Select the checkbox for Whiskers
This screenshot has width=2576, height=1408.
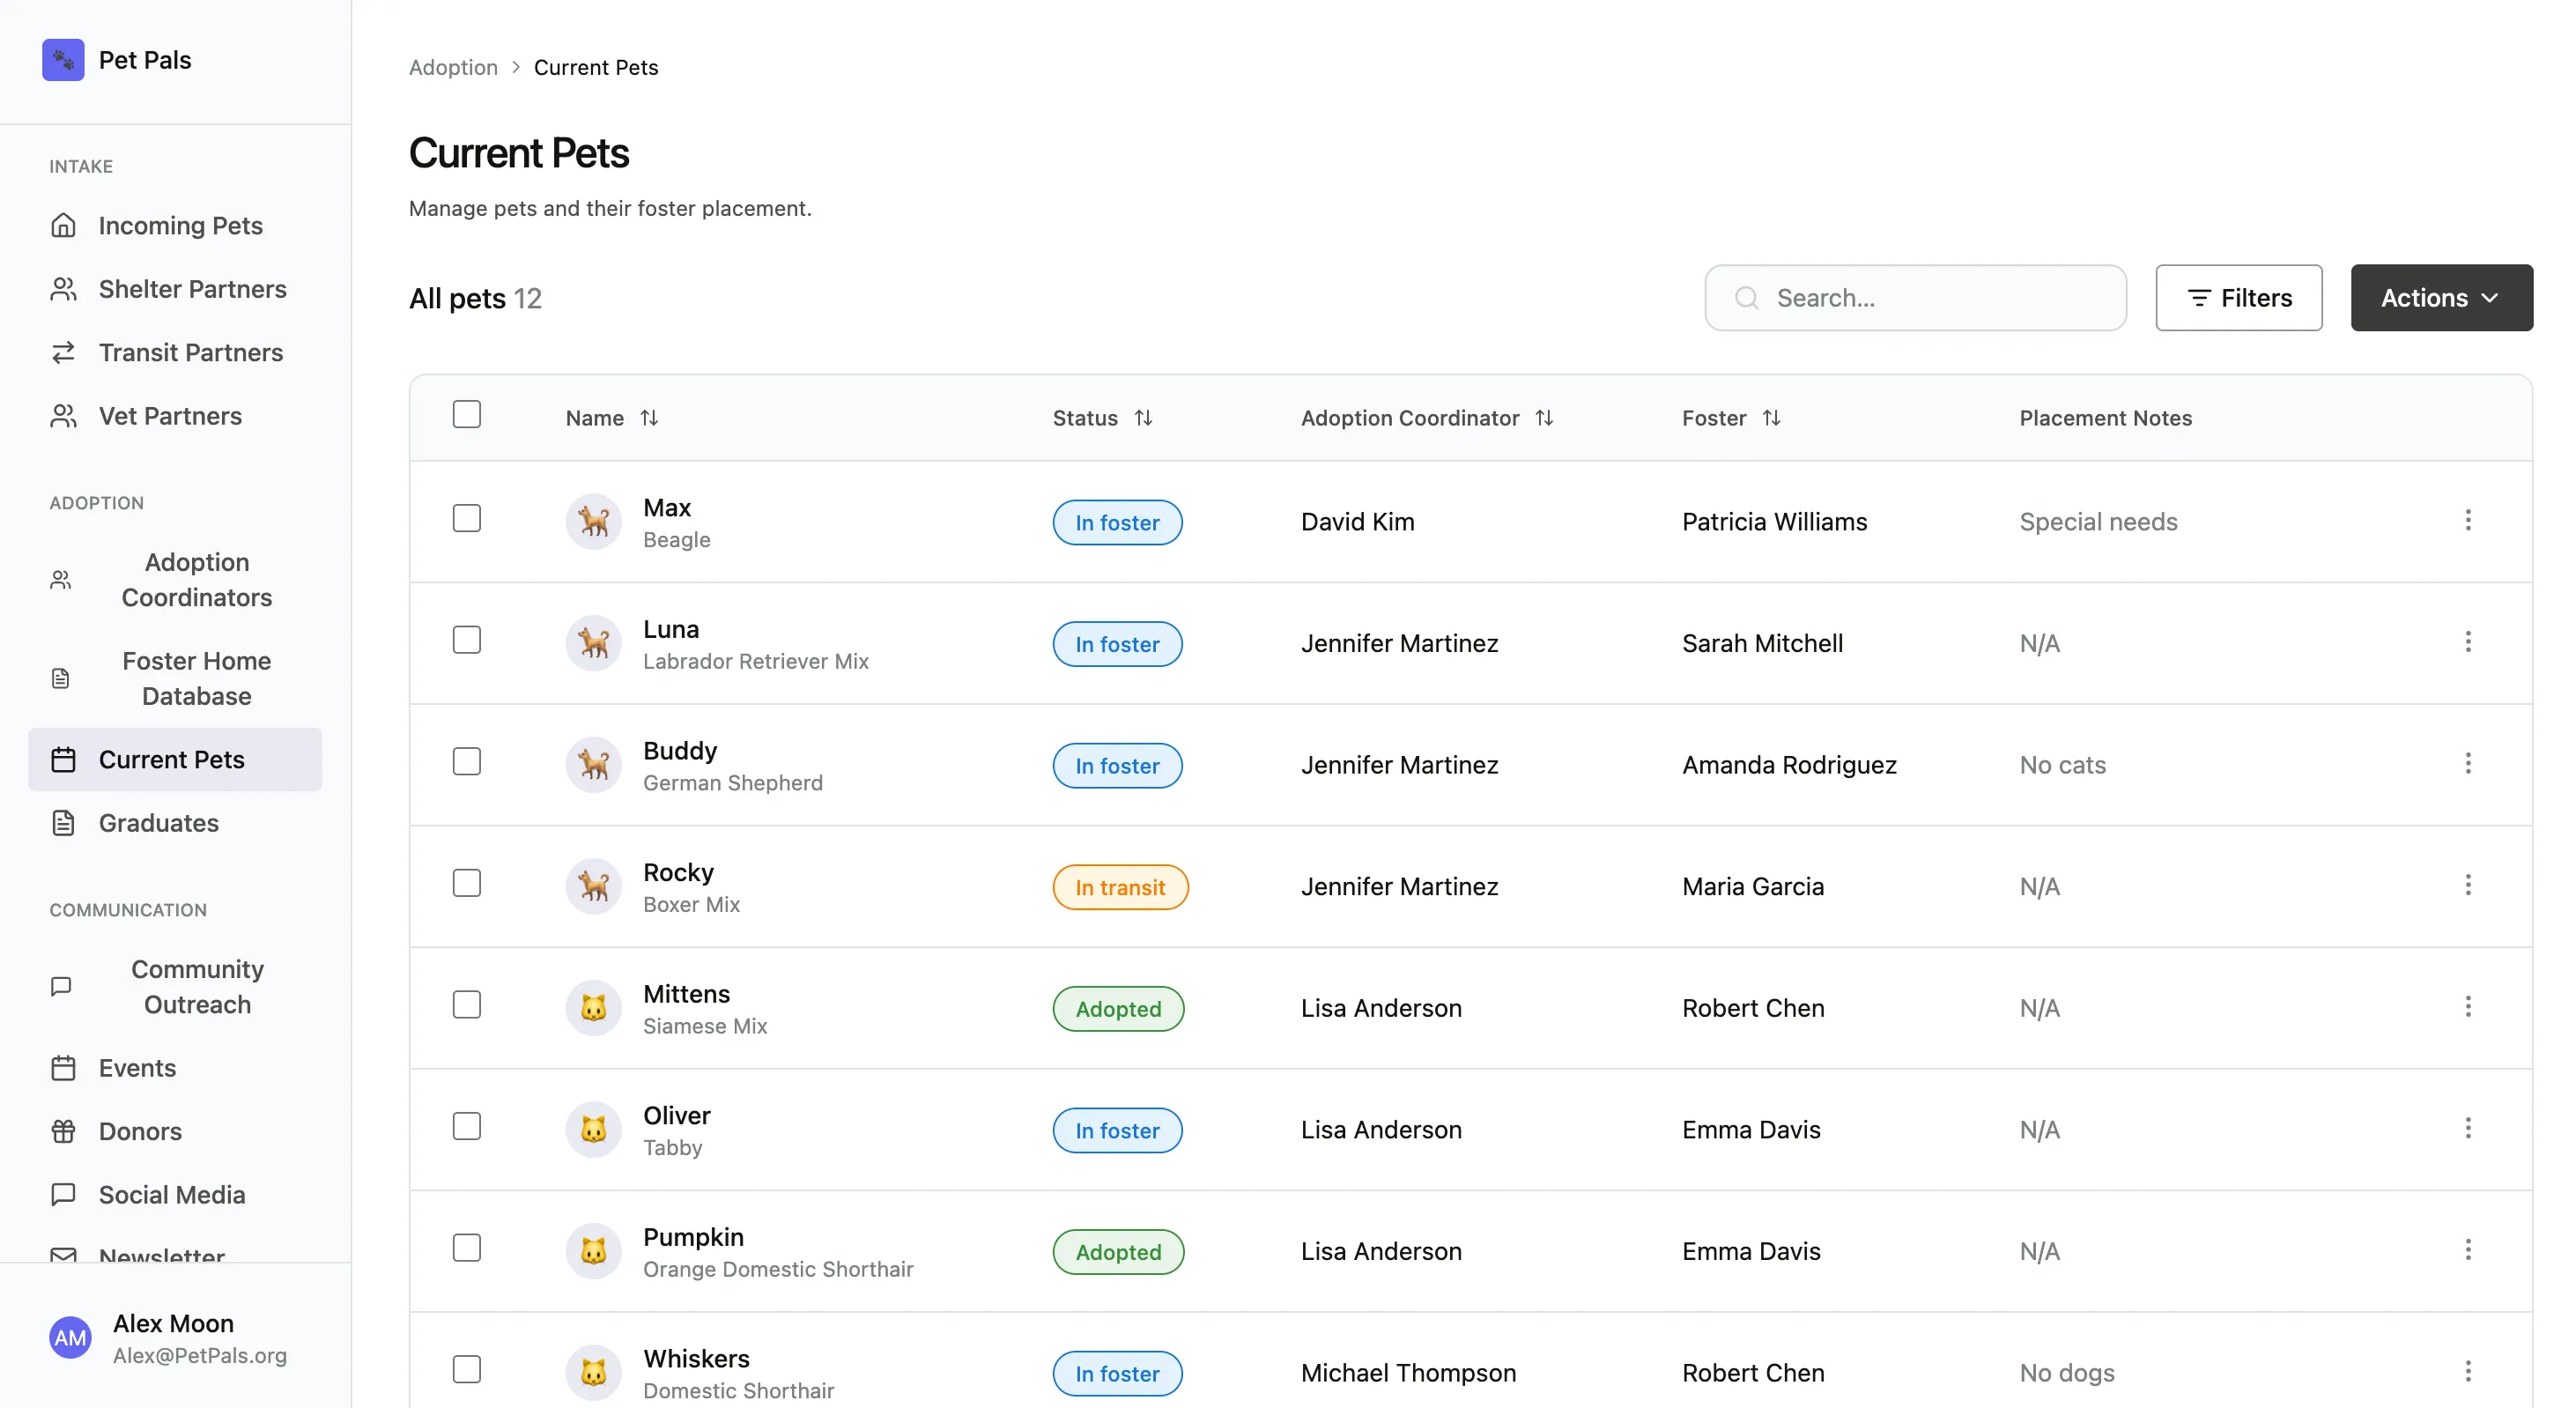[467, 1370]
